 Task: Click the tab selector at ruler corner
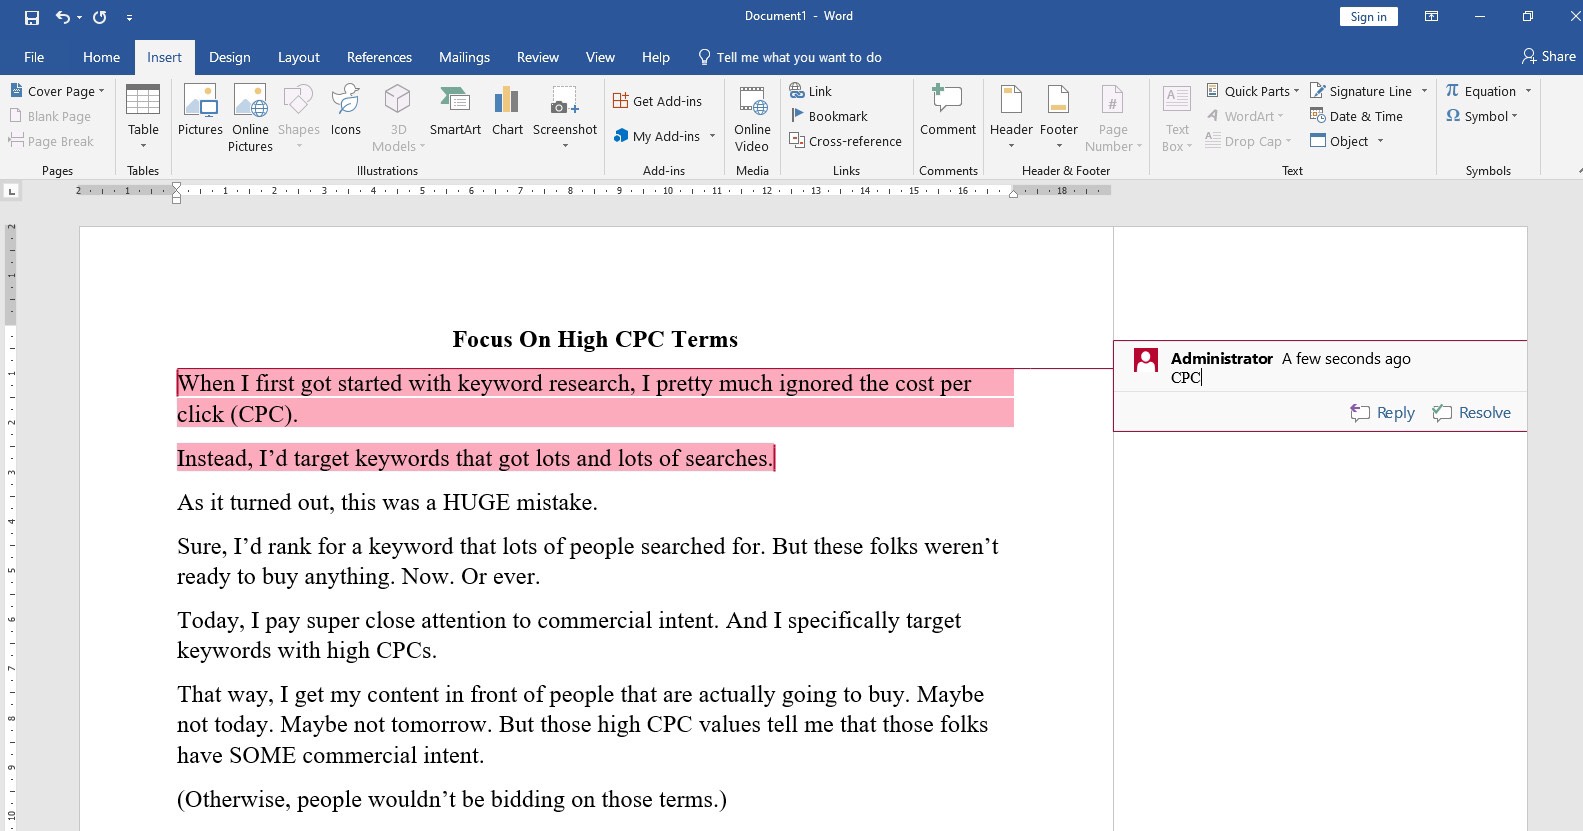[11, 190]
